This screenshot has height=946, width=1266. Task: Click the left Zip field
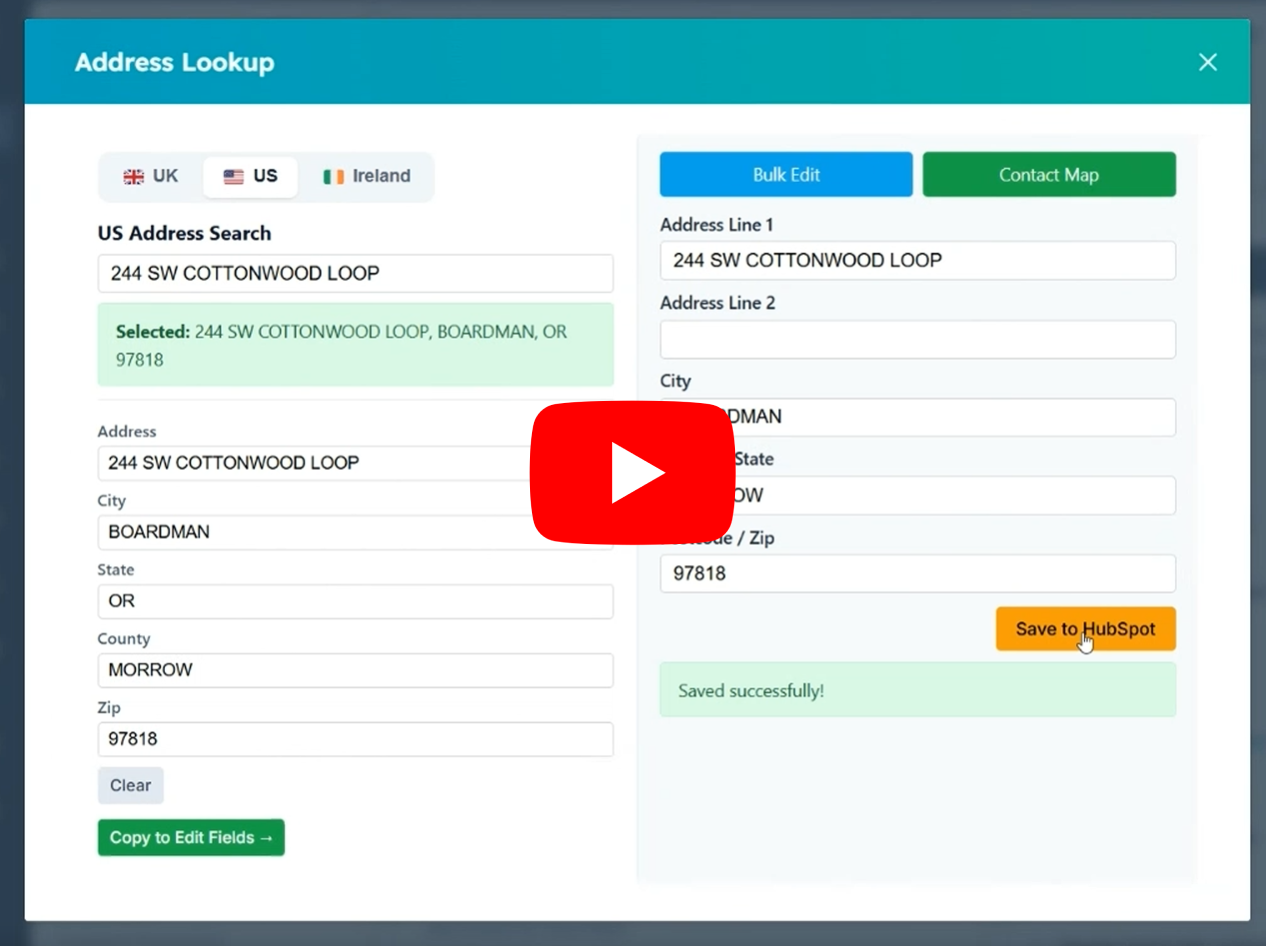[355, 739]
